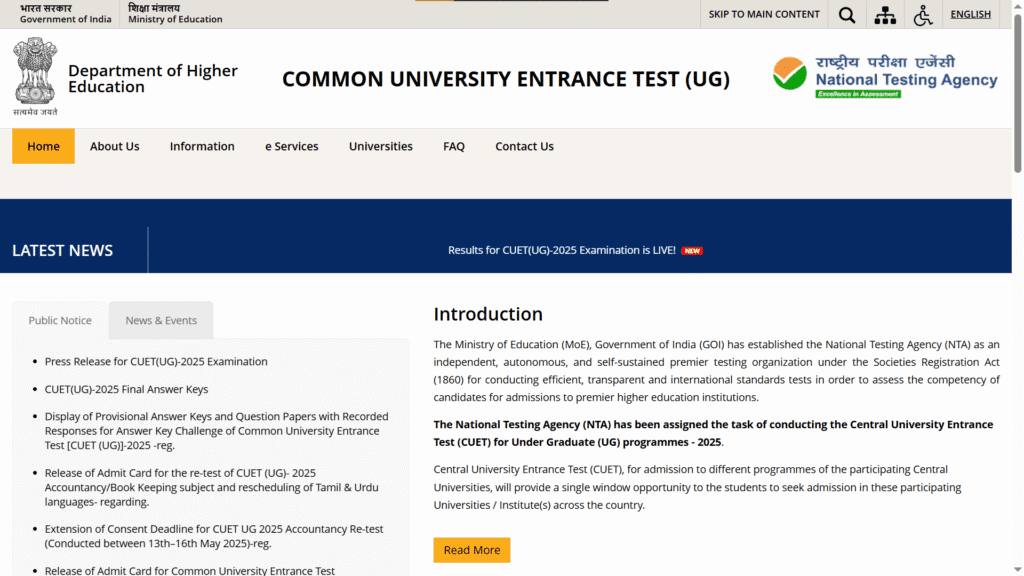1024x576 pixels.
Task: Click the Department of Higher Education title
Action: point(153,78)
